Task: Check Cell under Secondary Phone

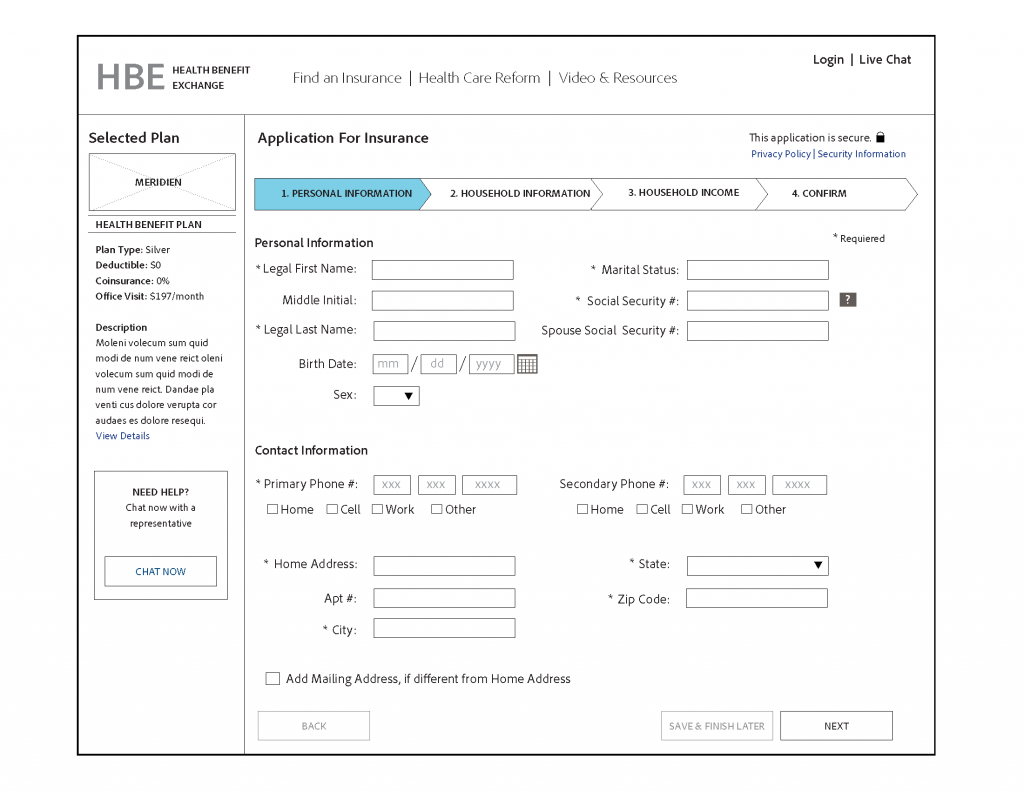Action: tap(642, 509)
